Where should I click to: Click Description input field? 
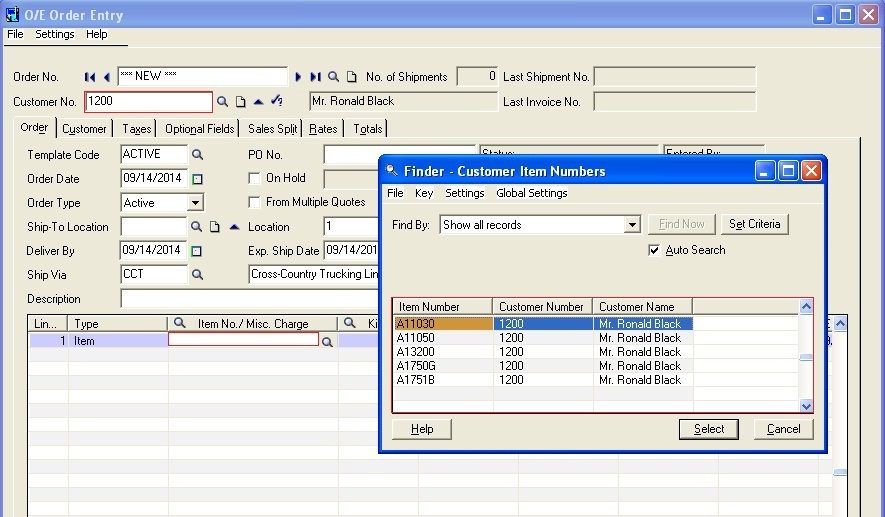pos(249,299)
